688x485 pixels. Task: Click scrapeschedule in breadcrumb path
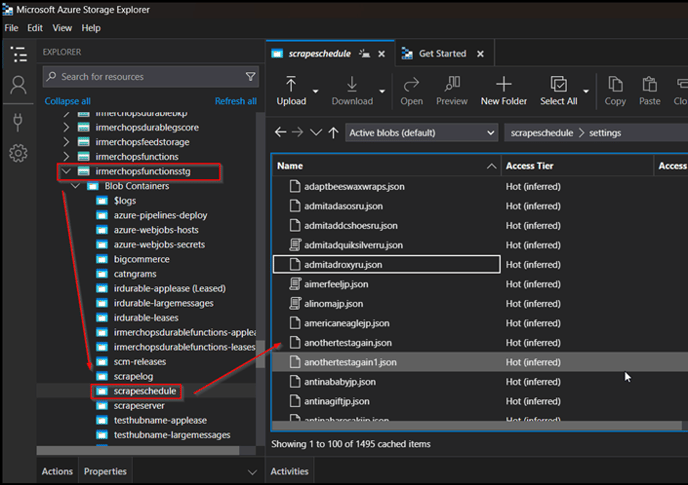541,133
